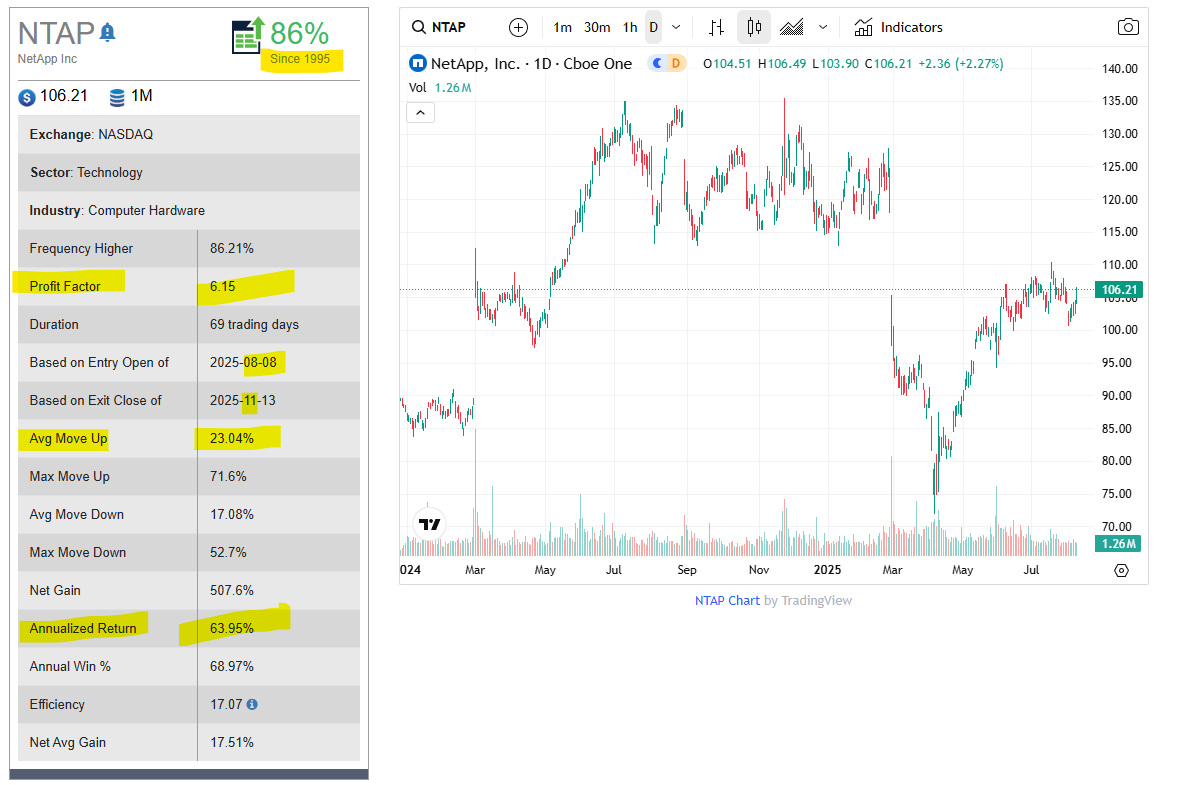Click the TradingView text below the chart
The image size is (1177, 785).
[817, 600]
